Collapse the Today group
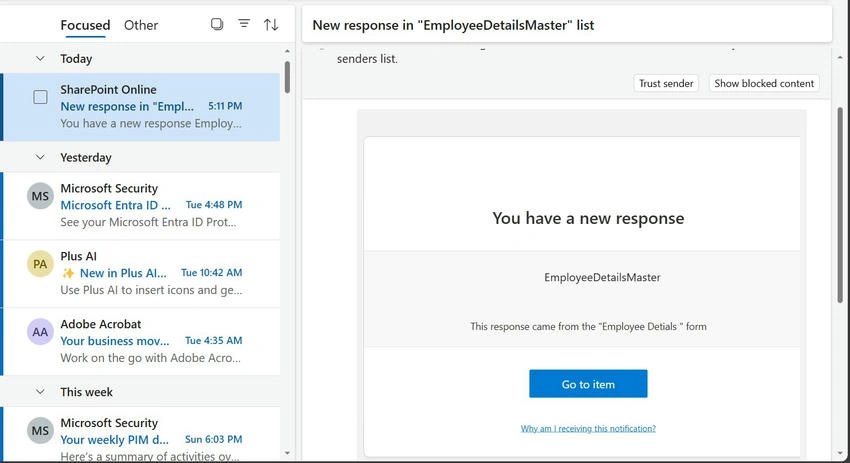The image size is (850, 463). [40, 59]
